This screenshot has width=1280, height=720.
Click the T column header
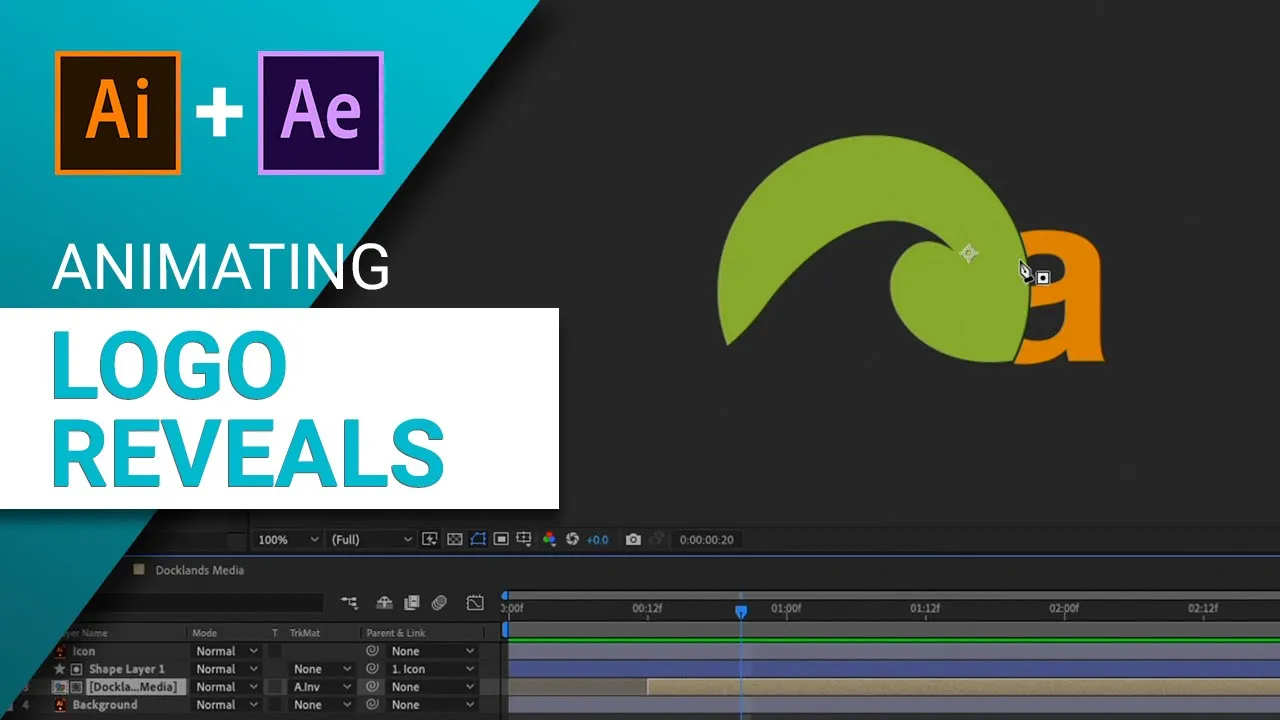pos(275,633)
